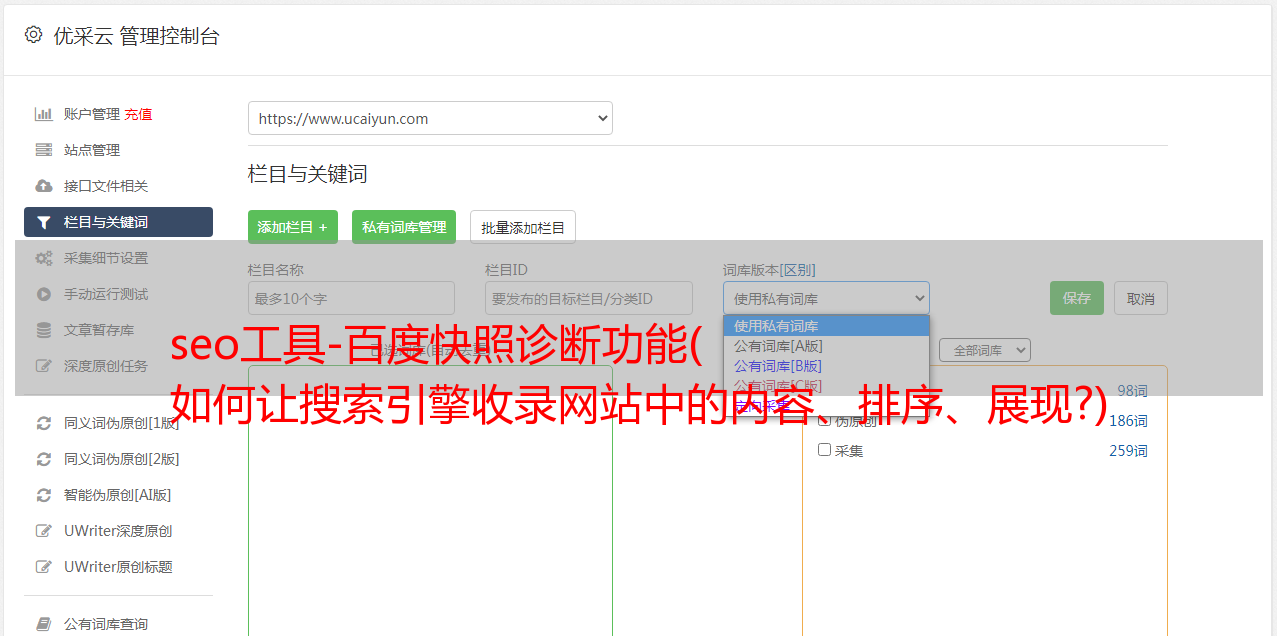Click the 取消 button

point(1141,298)
